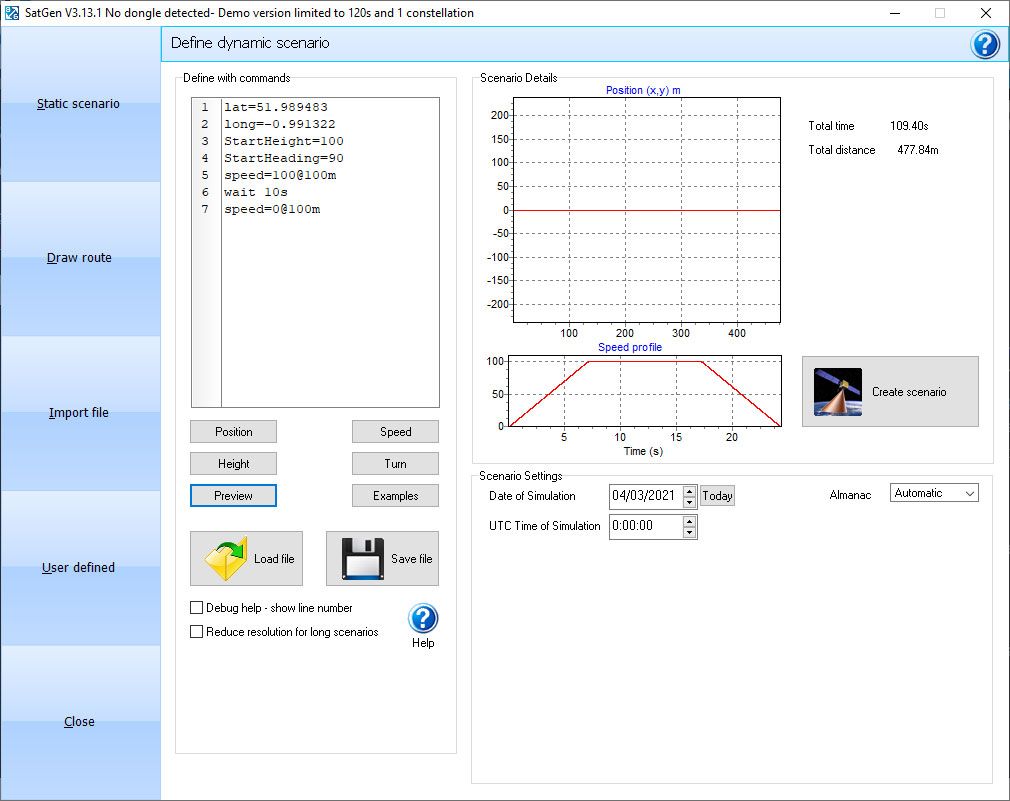The width and height of the screenshot is (1010, 801).
Task: Click the Total time value 109.40s
Action: tap(909, 126)
